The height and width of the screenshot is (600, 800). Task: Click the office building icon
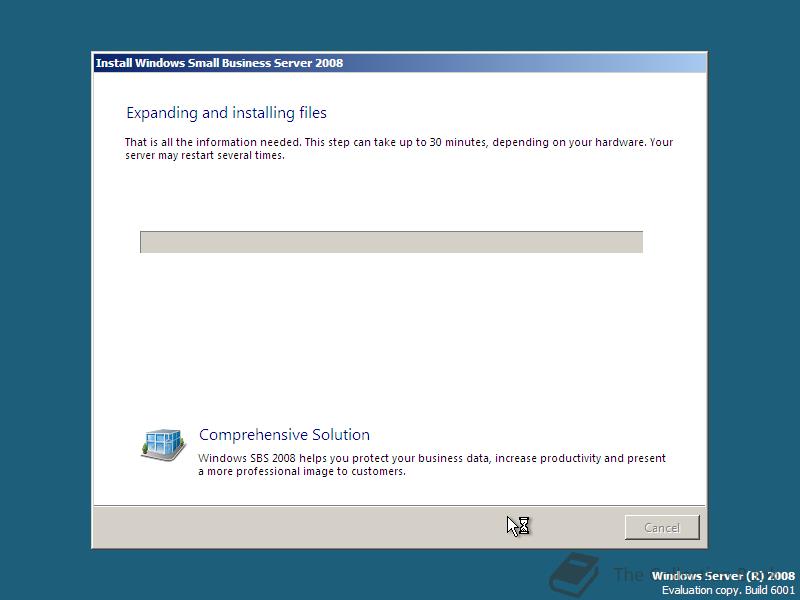[163, 444]
